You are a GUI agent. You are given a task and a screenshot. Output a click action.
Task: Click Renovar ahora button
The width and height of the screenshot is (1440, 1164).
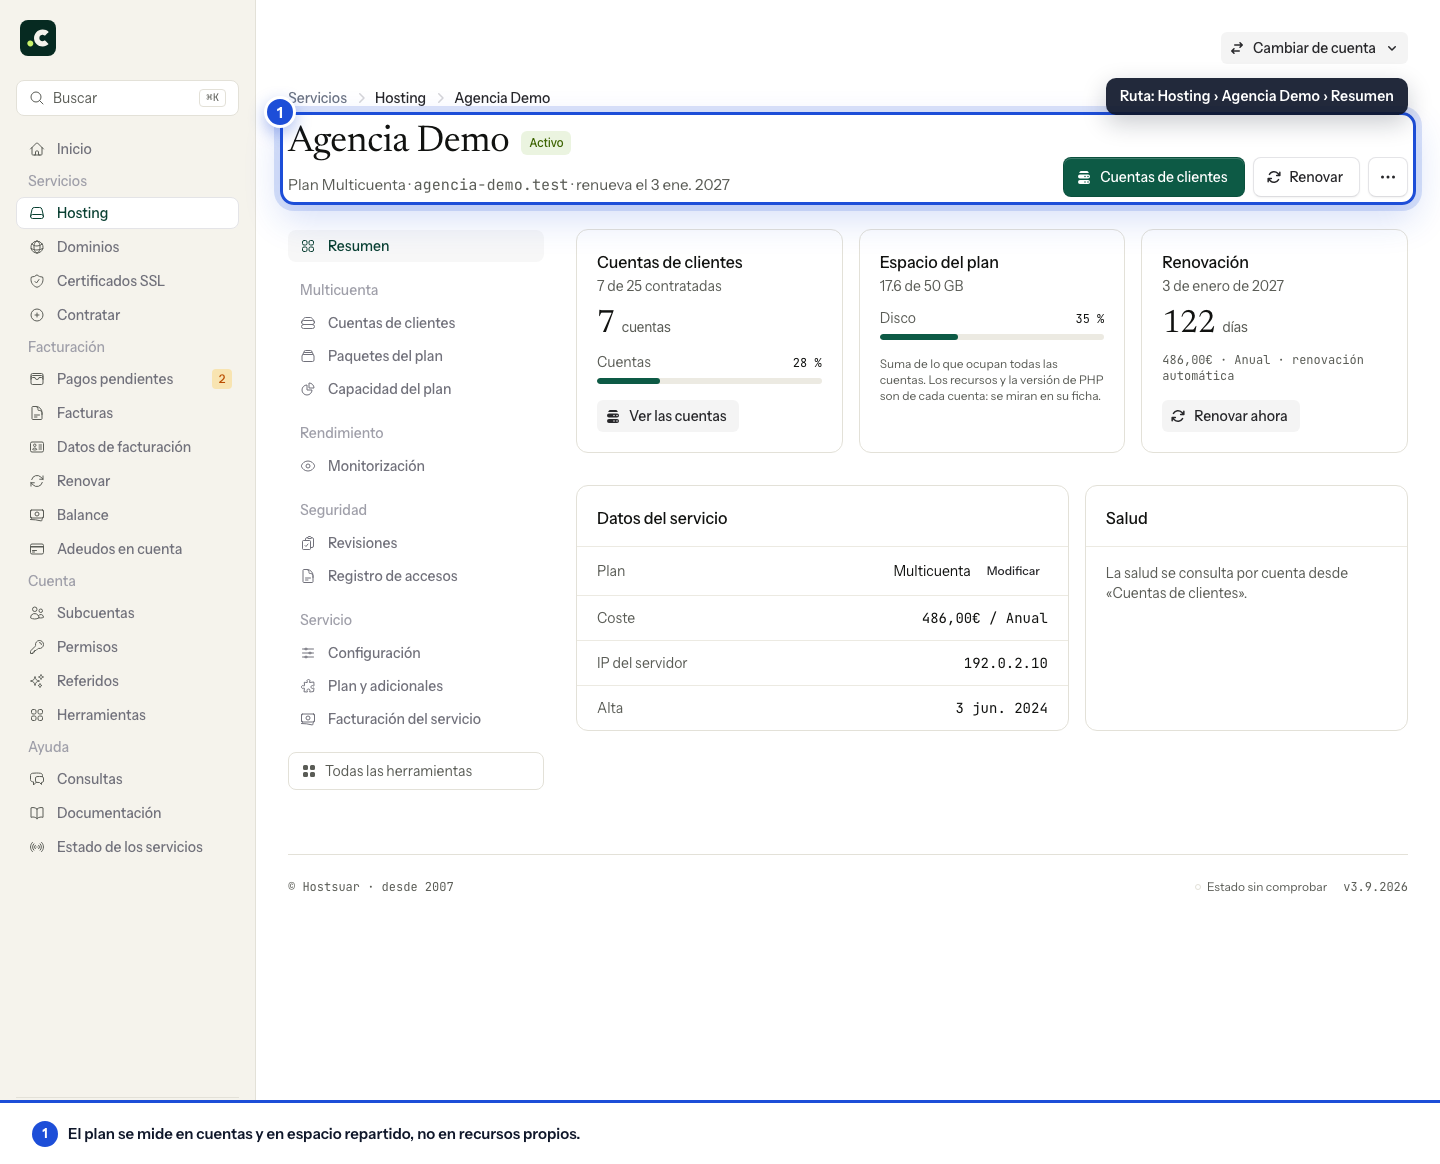1231,416
